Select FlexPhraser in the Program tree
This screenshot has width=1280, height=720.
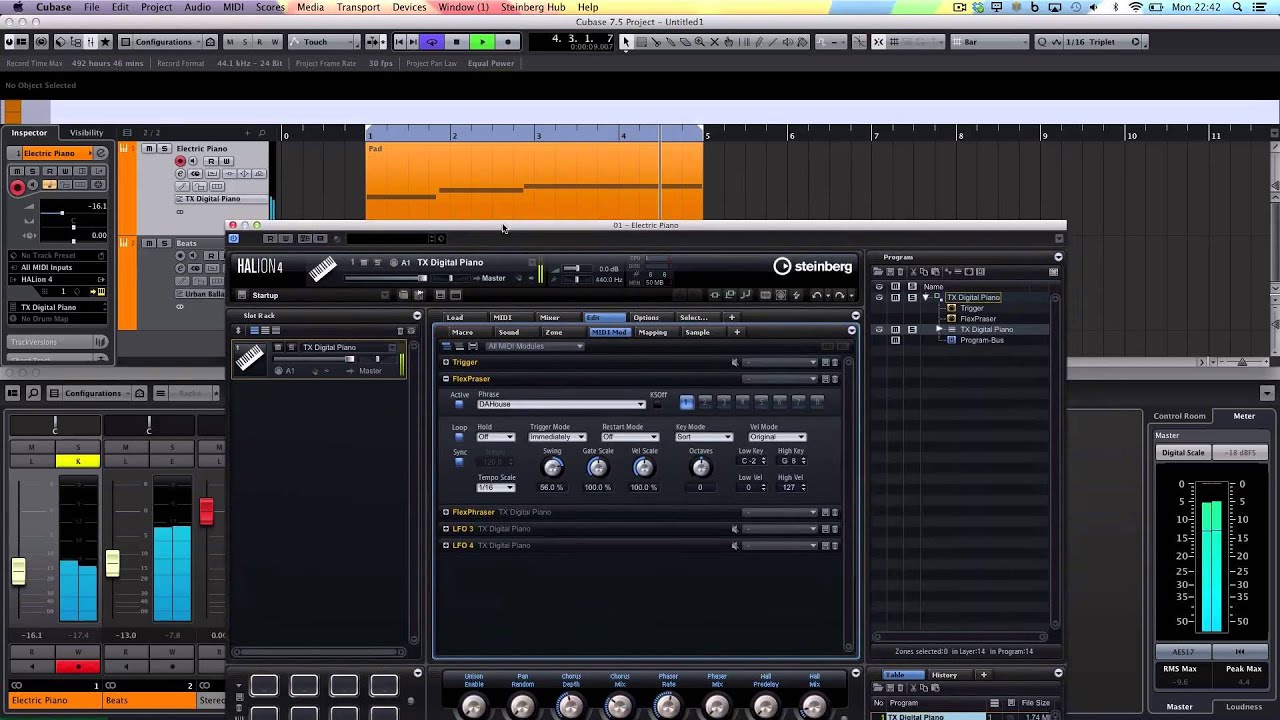click(978, 319)
